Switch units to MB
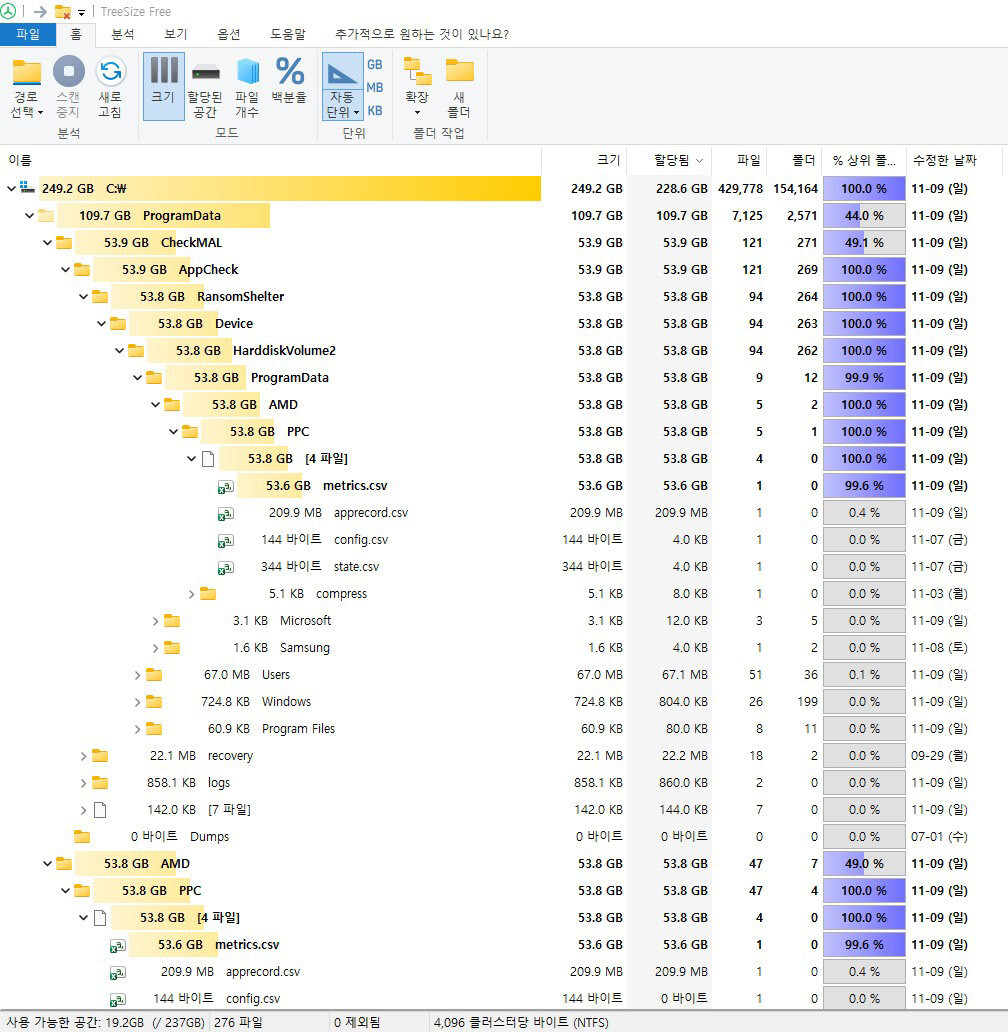The image size is (1008, 1032). click(x=374, y=88)
